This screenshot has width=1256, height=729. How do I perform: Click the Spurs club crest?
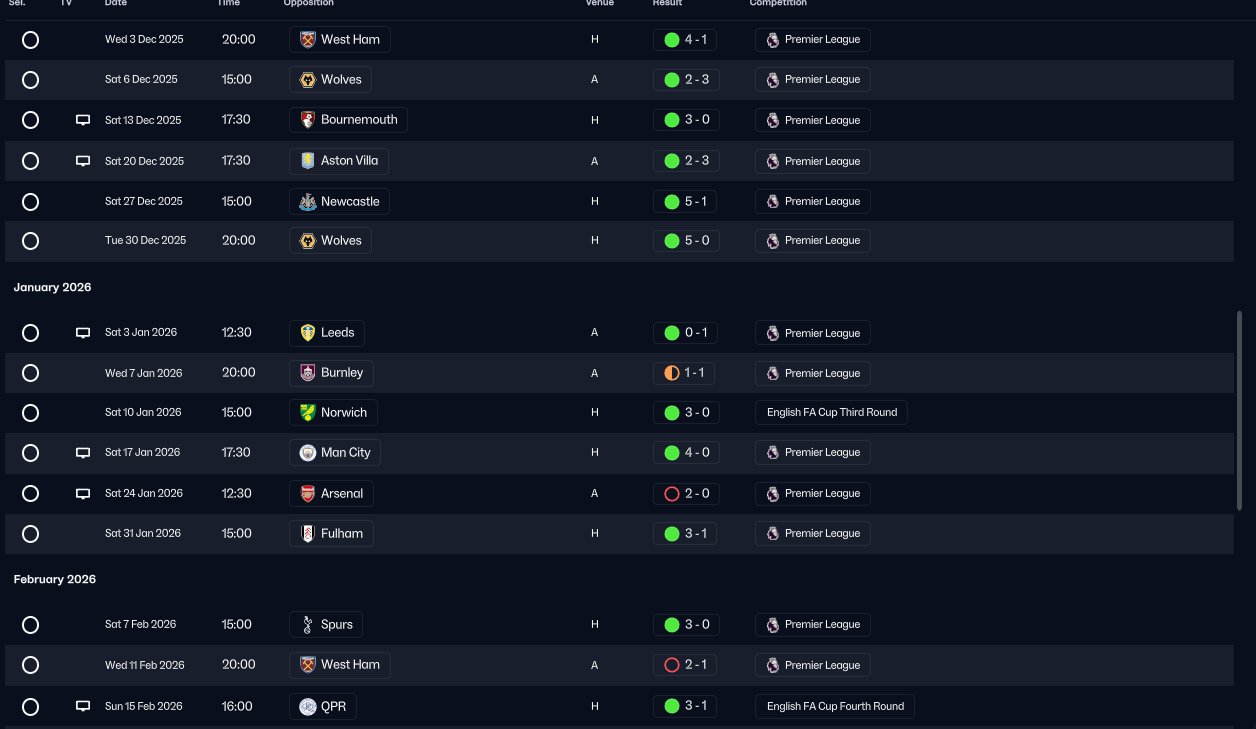(x=308, y=625)
